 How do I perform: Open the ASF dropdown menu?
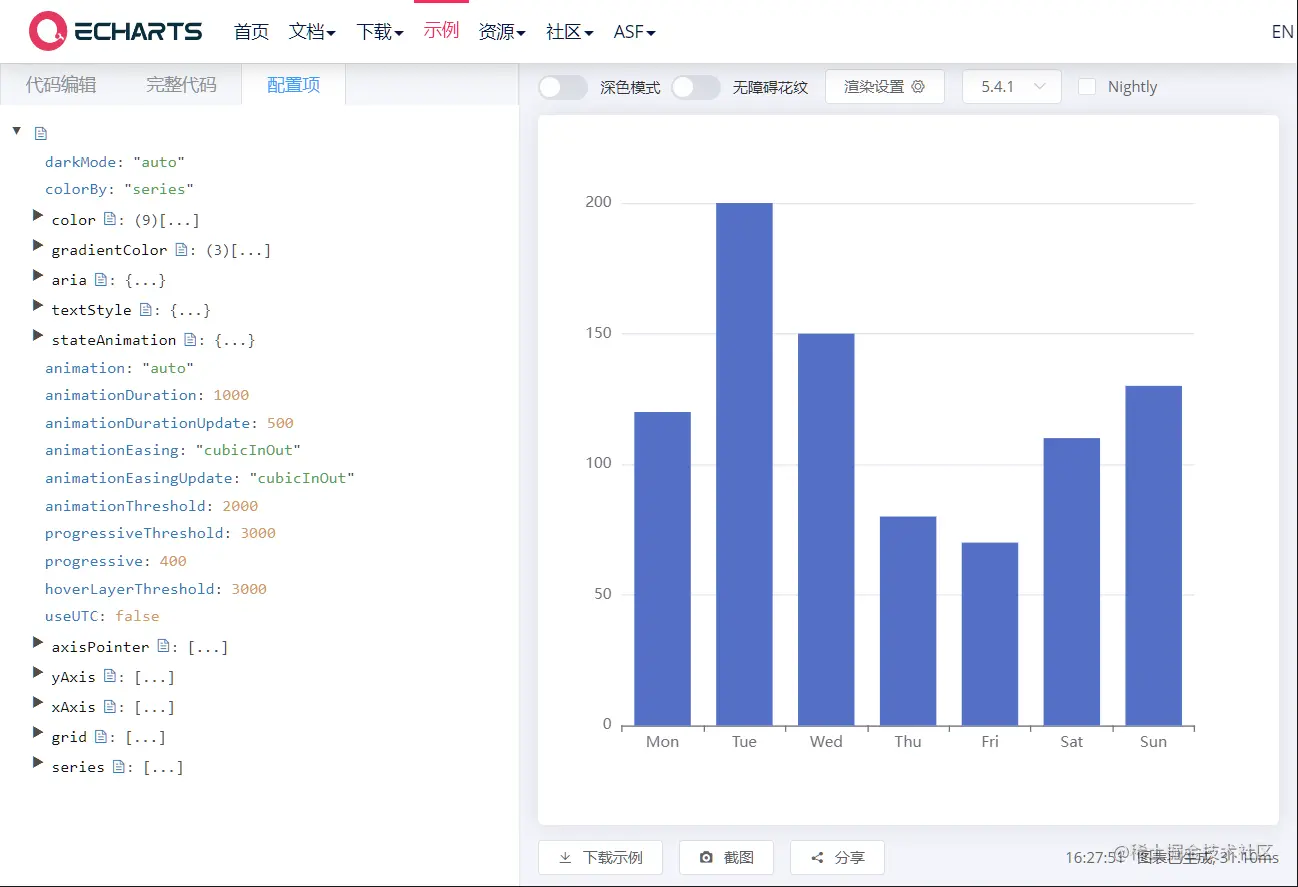pos(635,32)
